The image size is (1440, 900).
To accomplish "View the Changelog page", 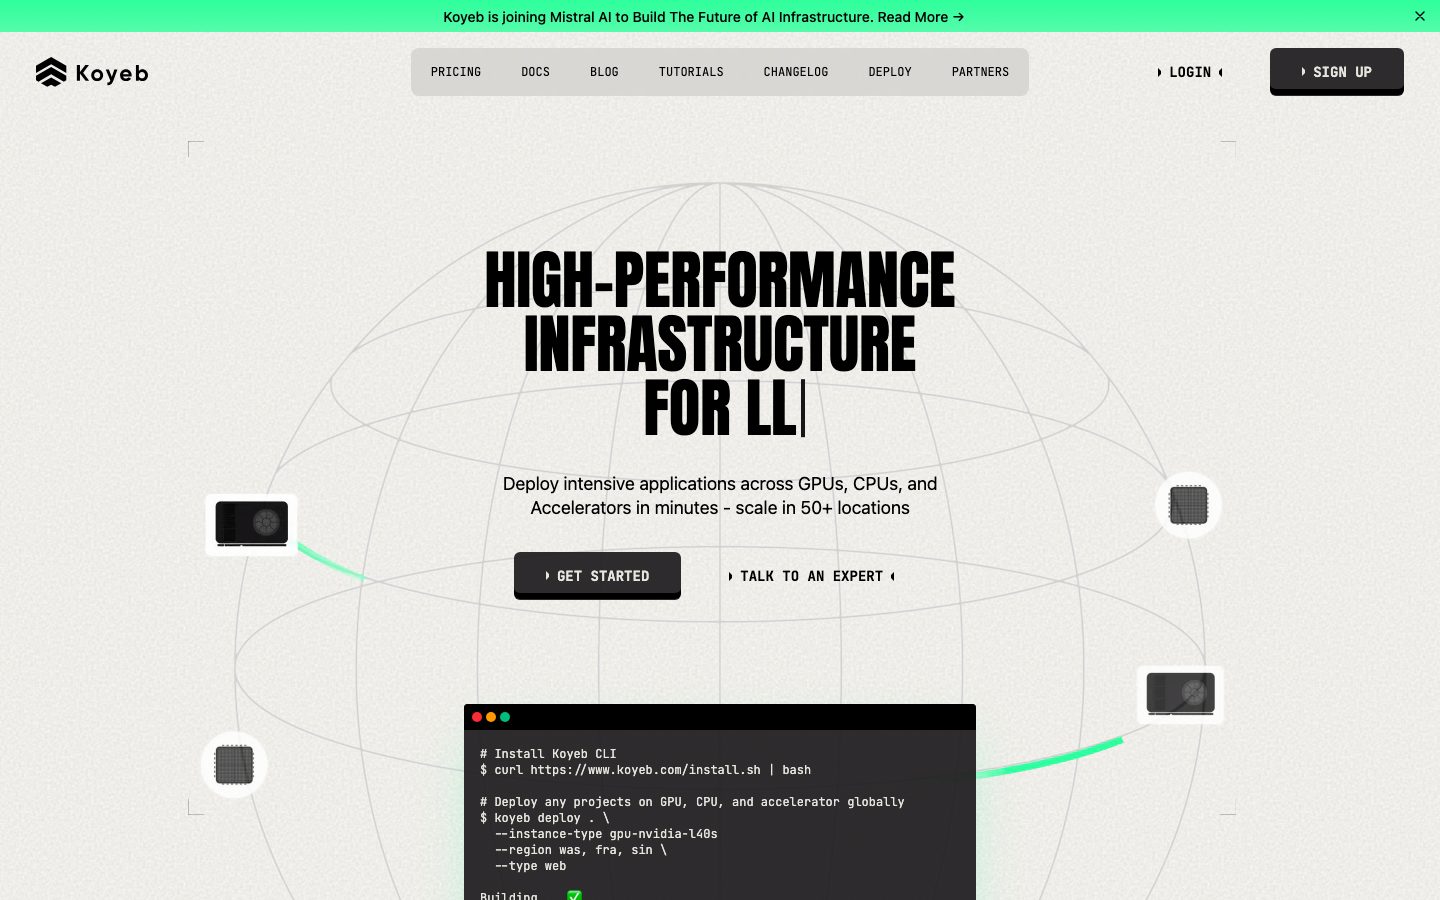I will [x=796, y=72].
